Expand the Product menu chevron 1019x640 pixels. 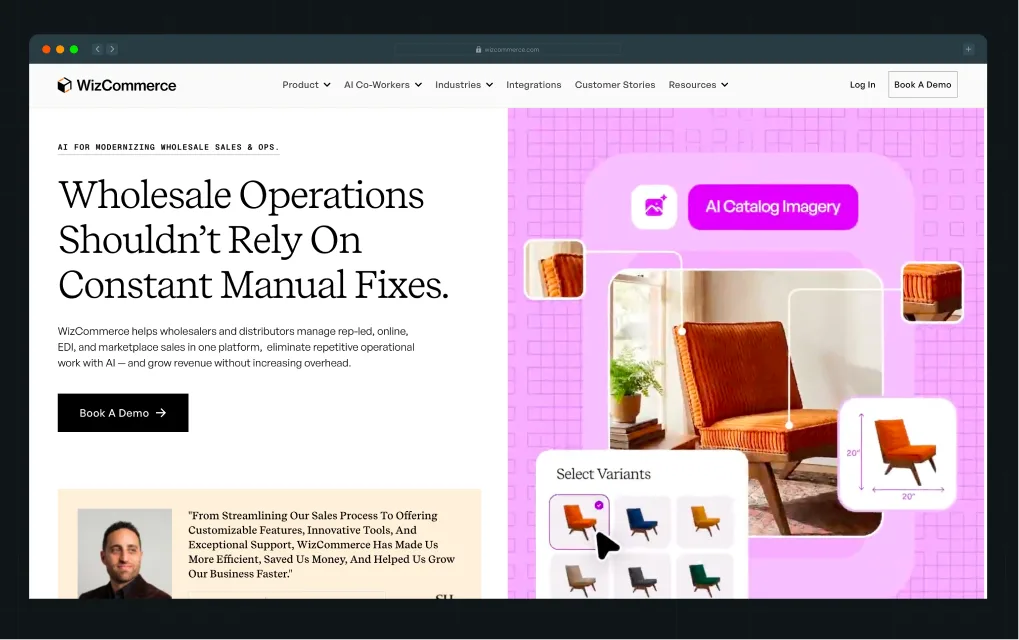(327, 85)
